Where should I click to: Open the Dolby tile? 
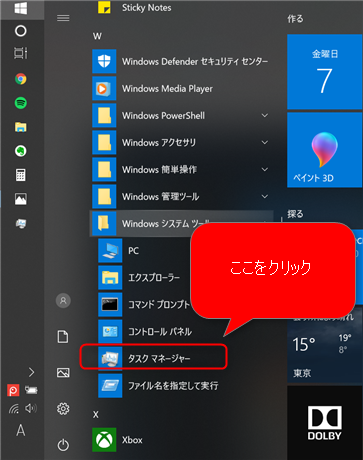coord(325,423)
